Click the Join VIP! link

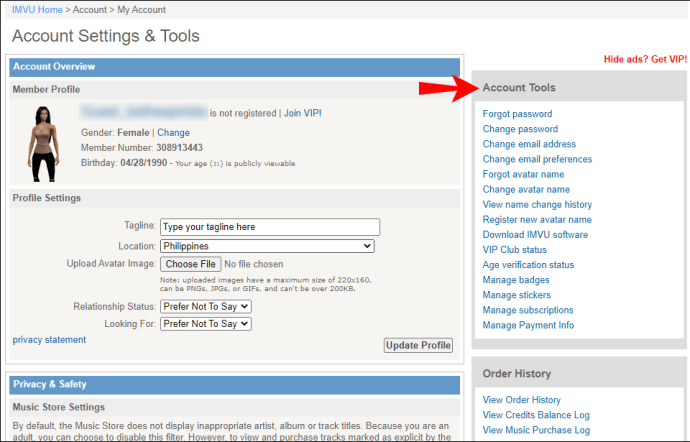coord(303,113)
